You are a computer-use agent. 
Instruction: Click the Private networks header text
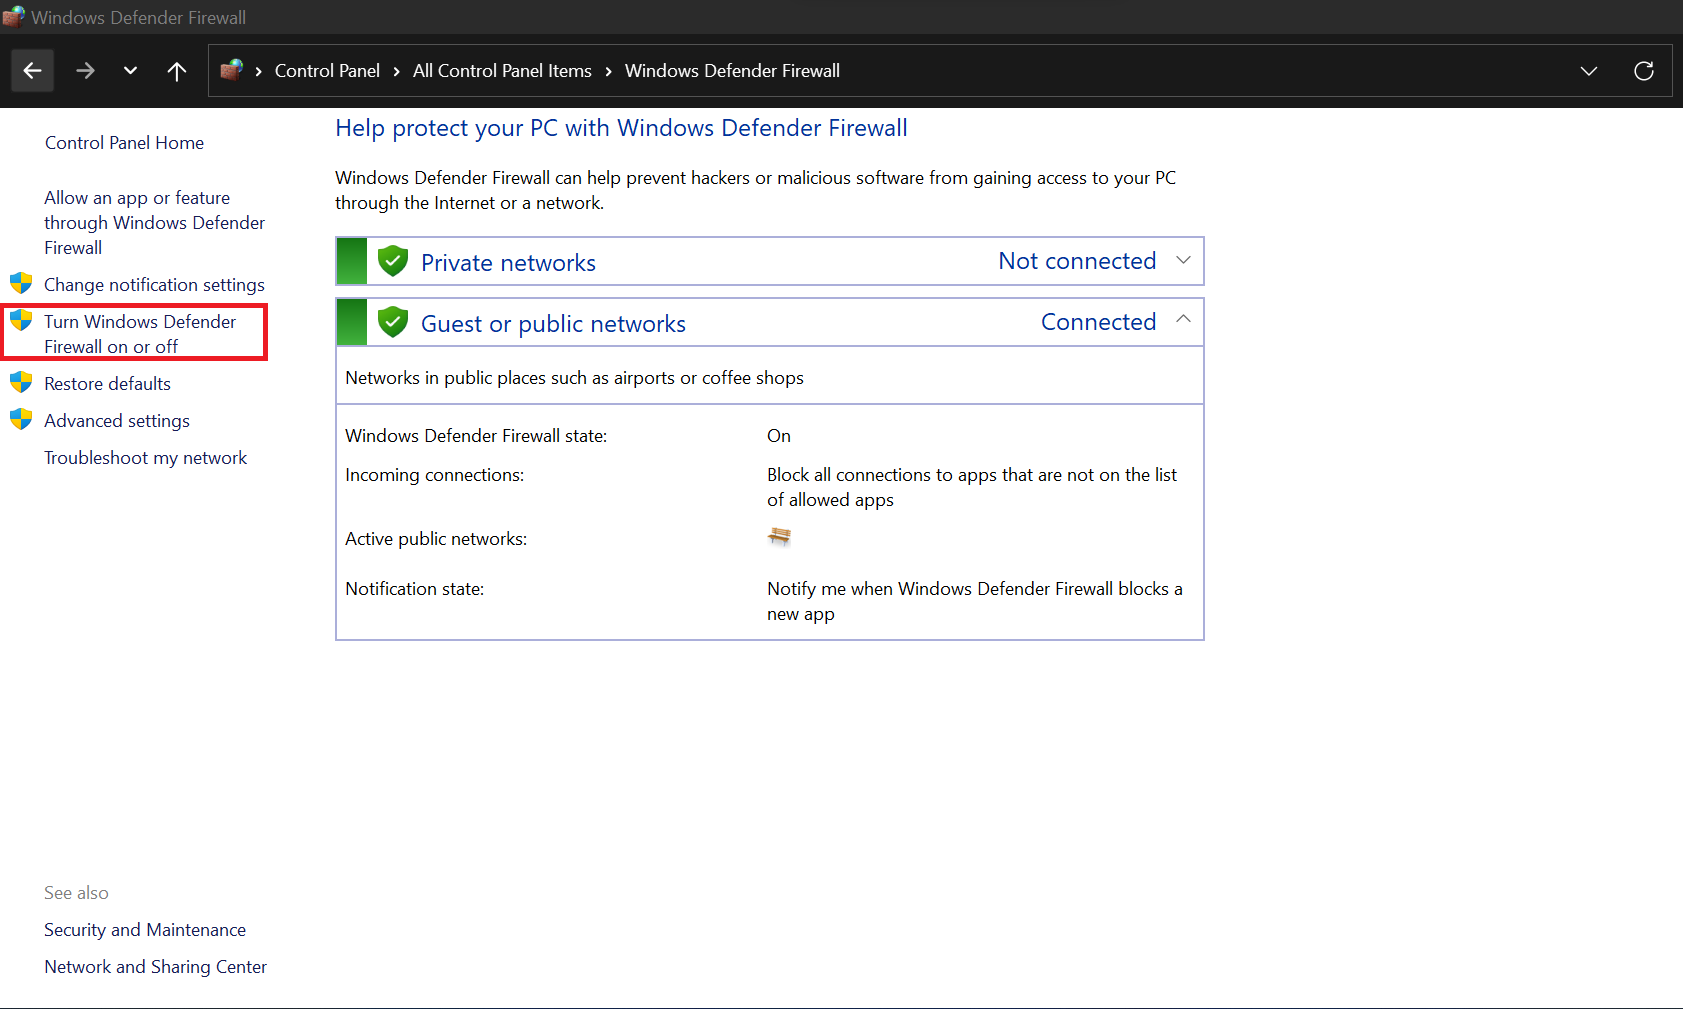[508, 263]
